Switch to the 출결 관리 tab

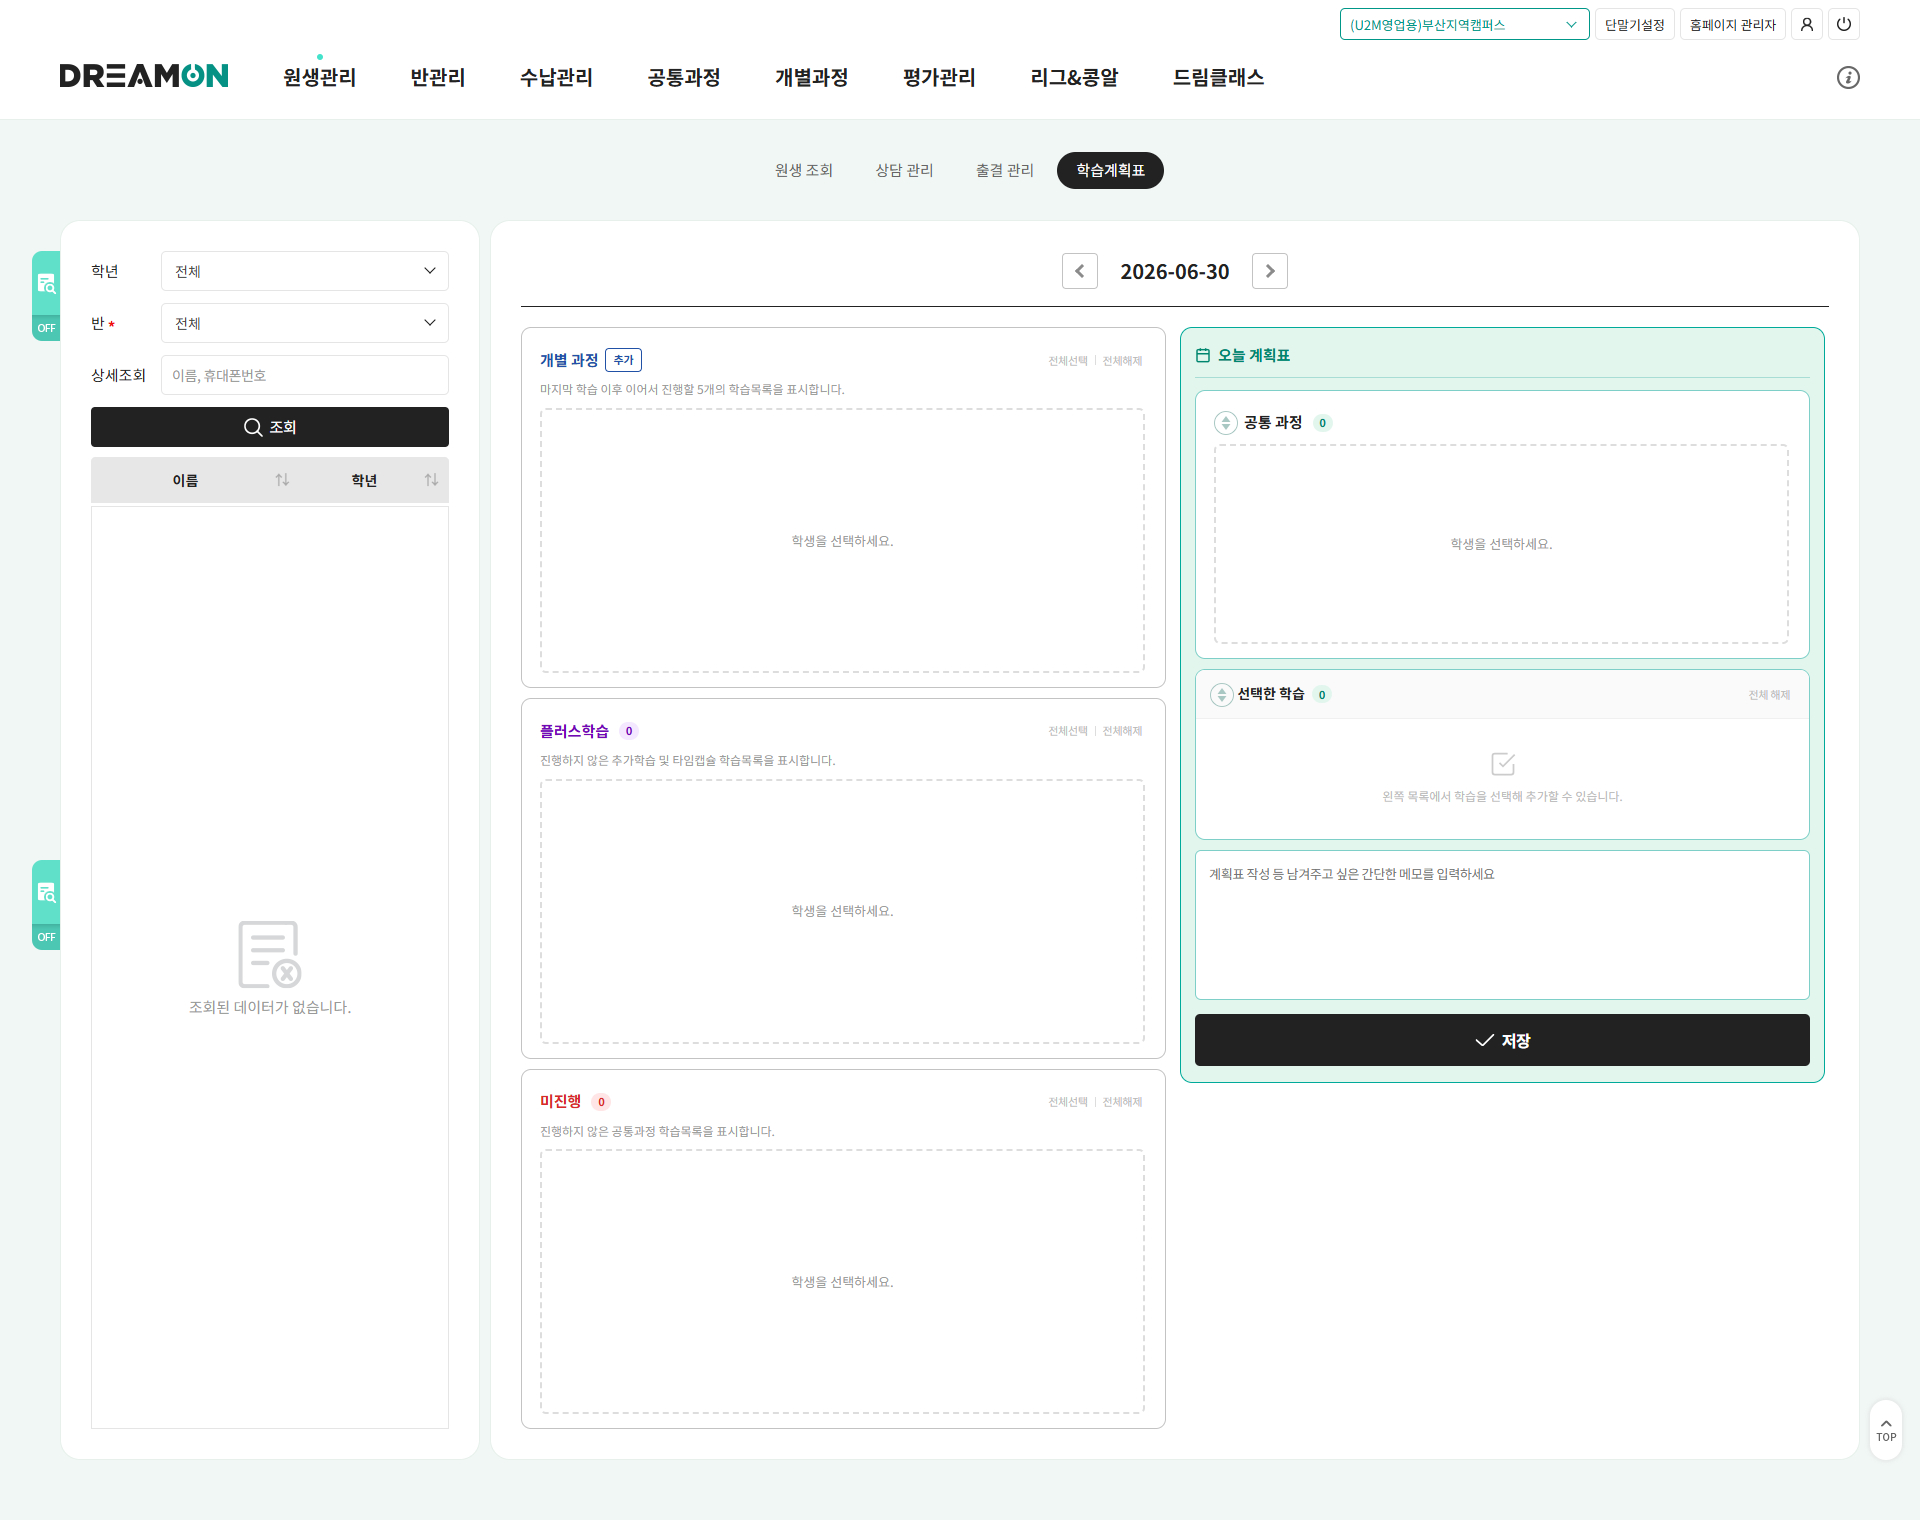(1005, 170)
